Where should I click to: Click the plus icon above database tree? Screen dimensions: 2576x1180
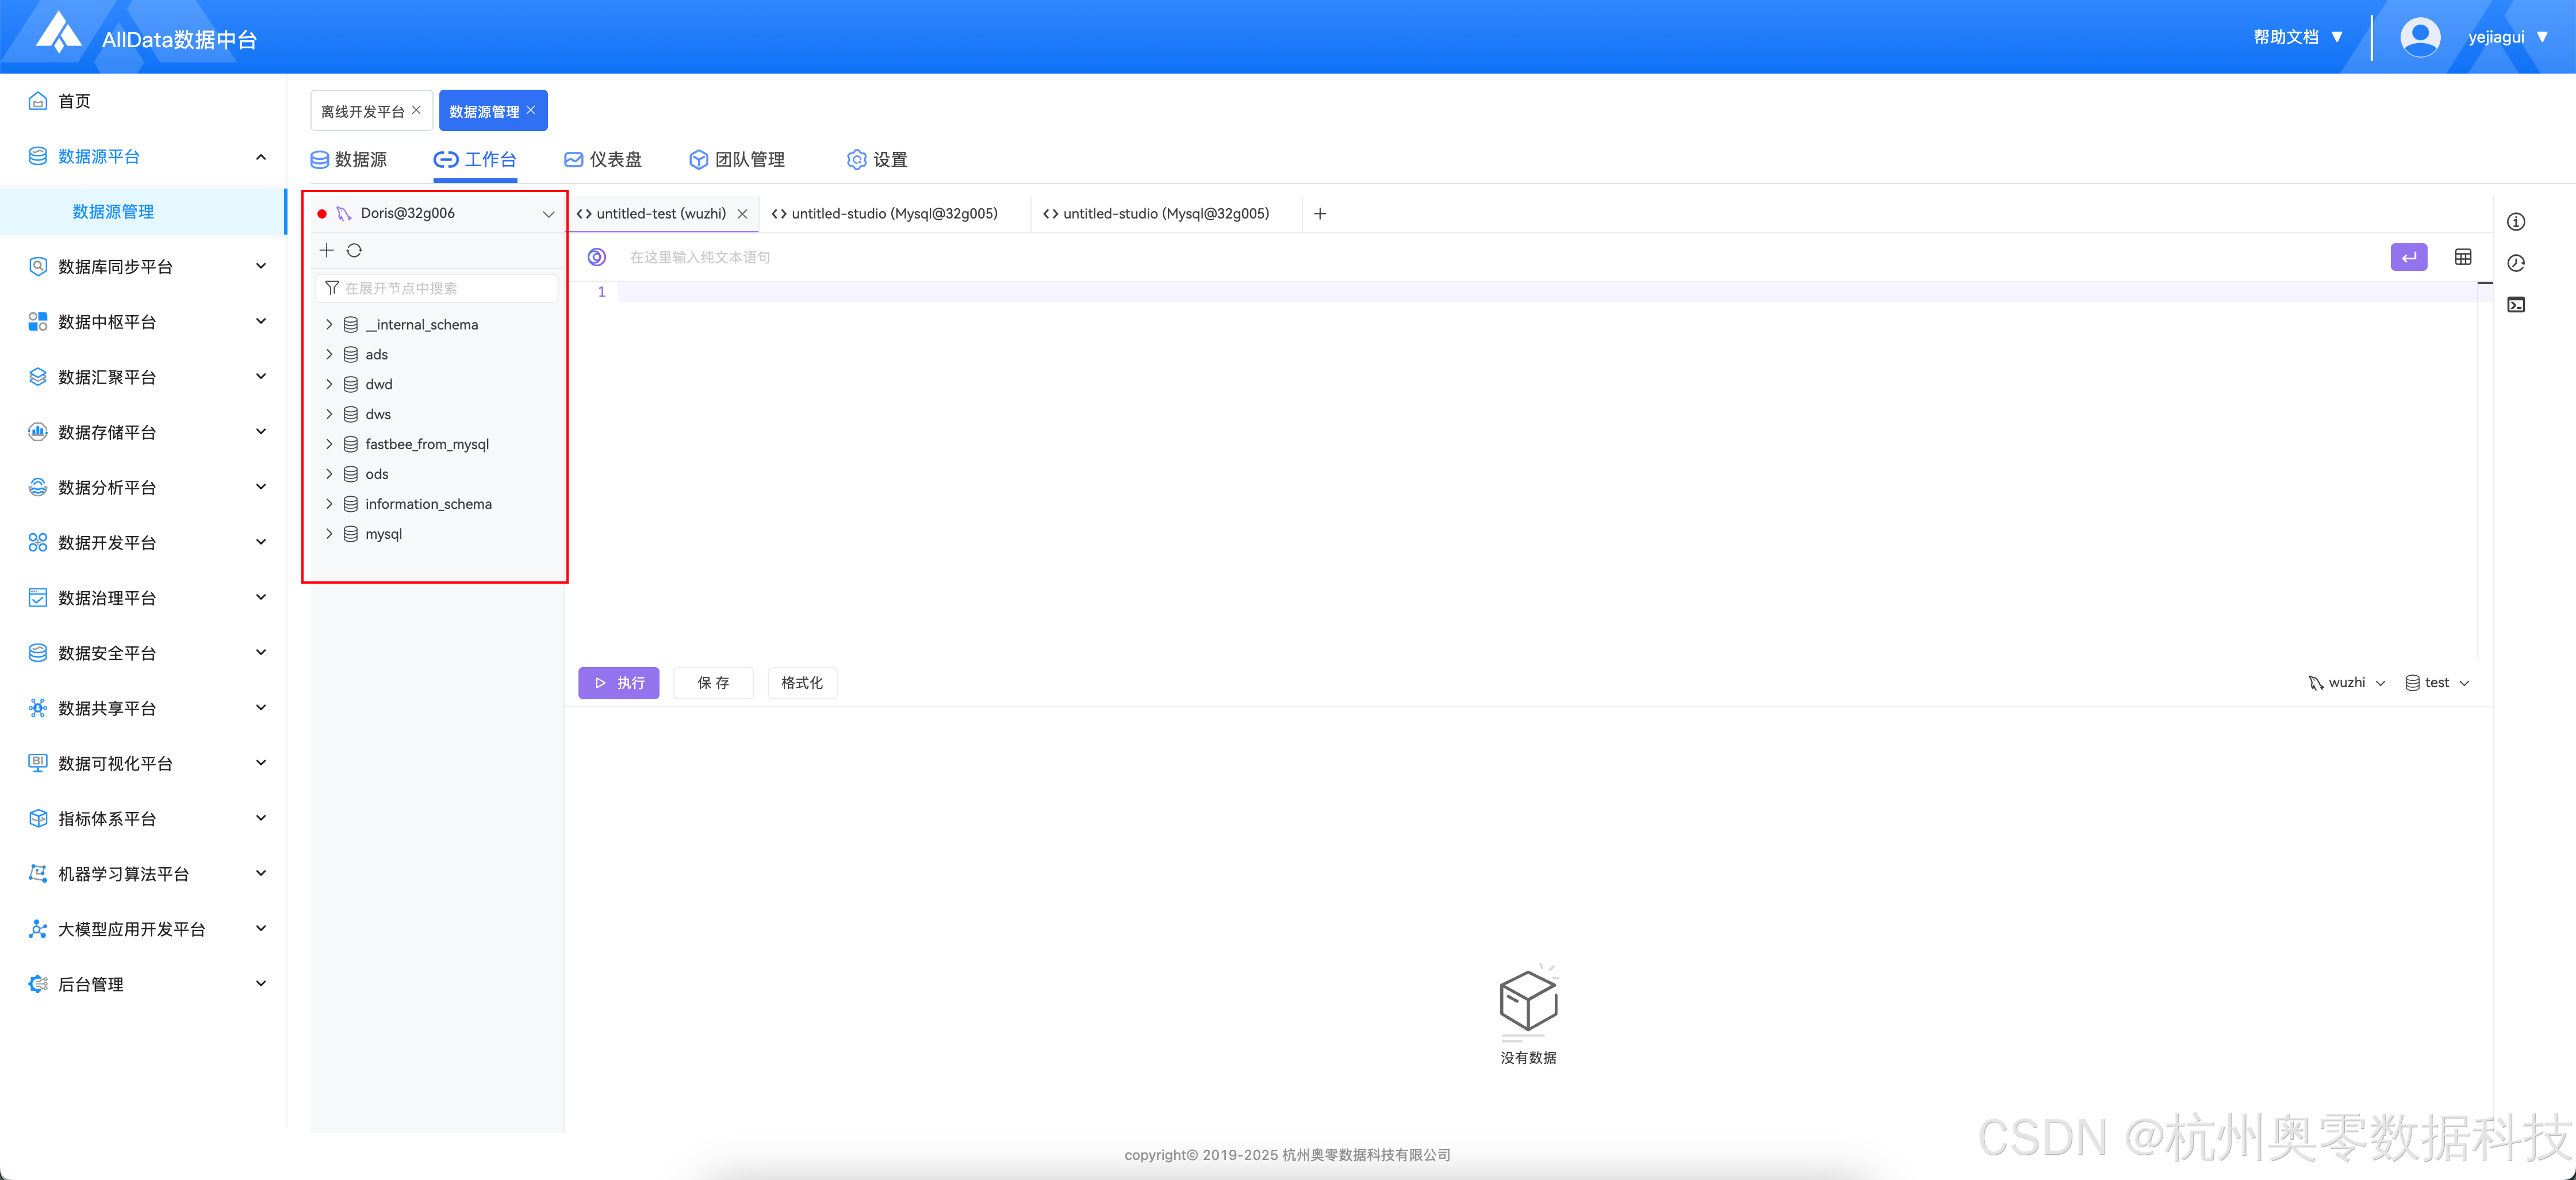click(326, 250)
